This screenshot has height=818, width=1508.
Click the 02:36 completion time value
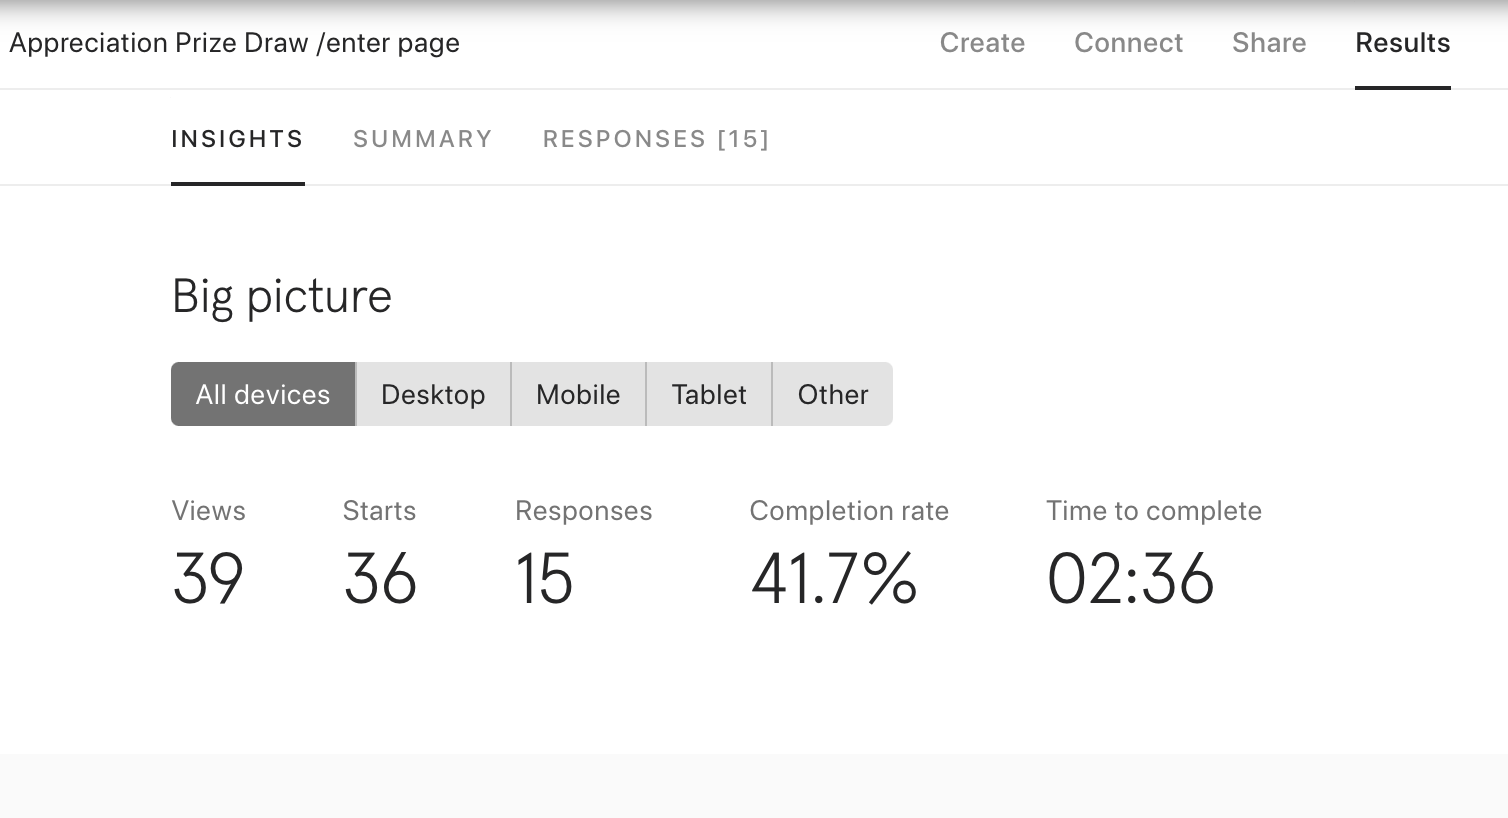pyautogui.click(x=1130, y=579)
